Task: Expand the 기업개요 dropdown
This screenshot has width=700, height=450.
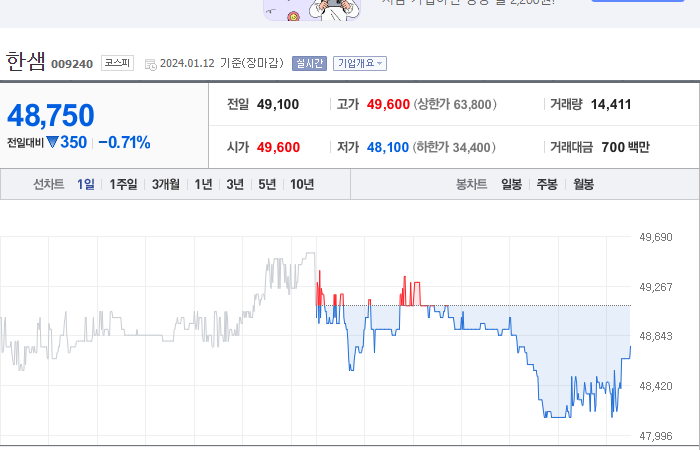Action: pyautogui.click(x=360, y=63)
